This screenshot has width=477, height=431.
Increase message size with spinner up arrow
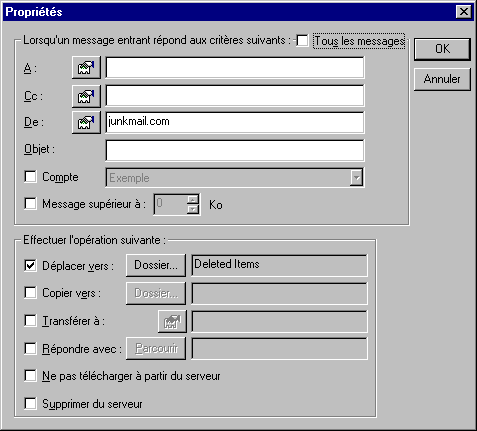point(193,200)
